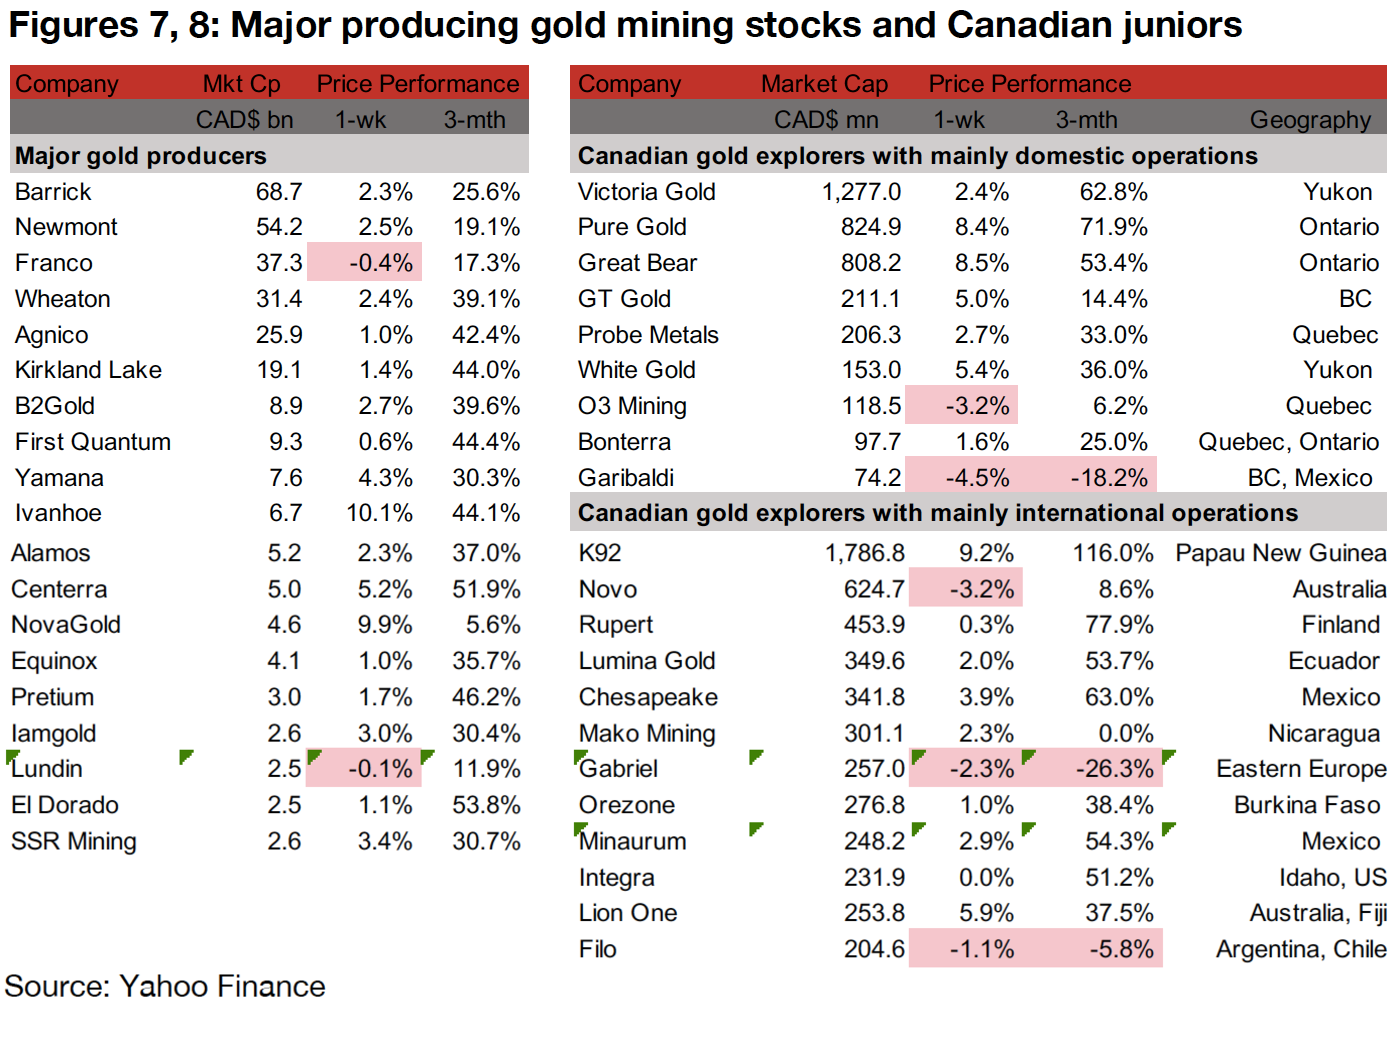Click the green marker beside Gabriel name
1397x1040 pixels.
[581, 756]
